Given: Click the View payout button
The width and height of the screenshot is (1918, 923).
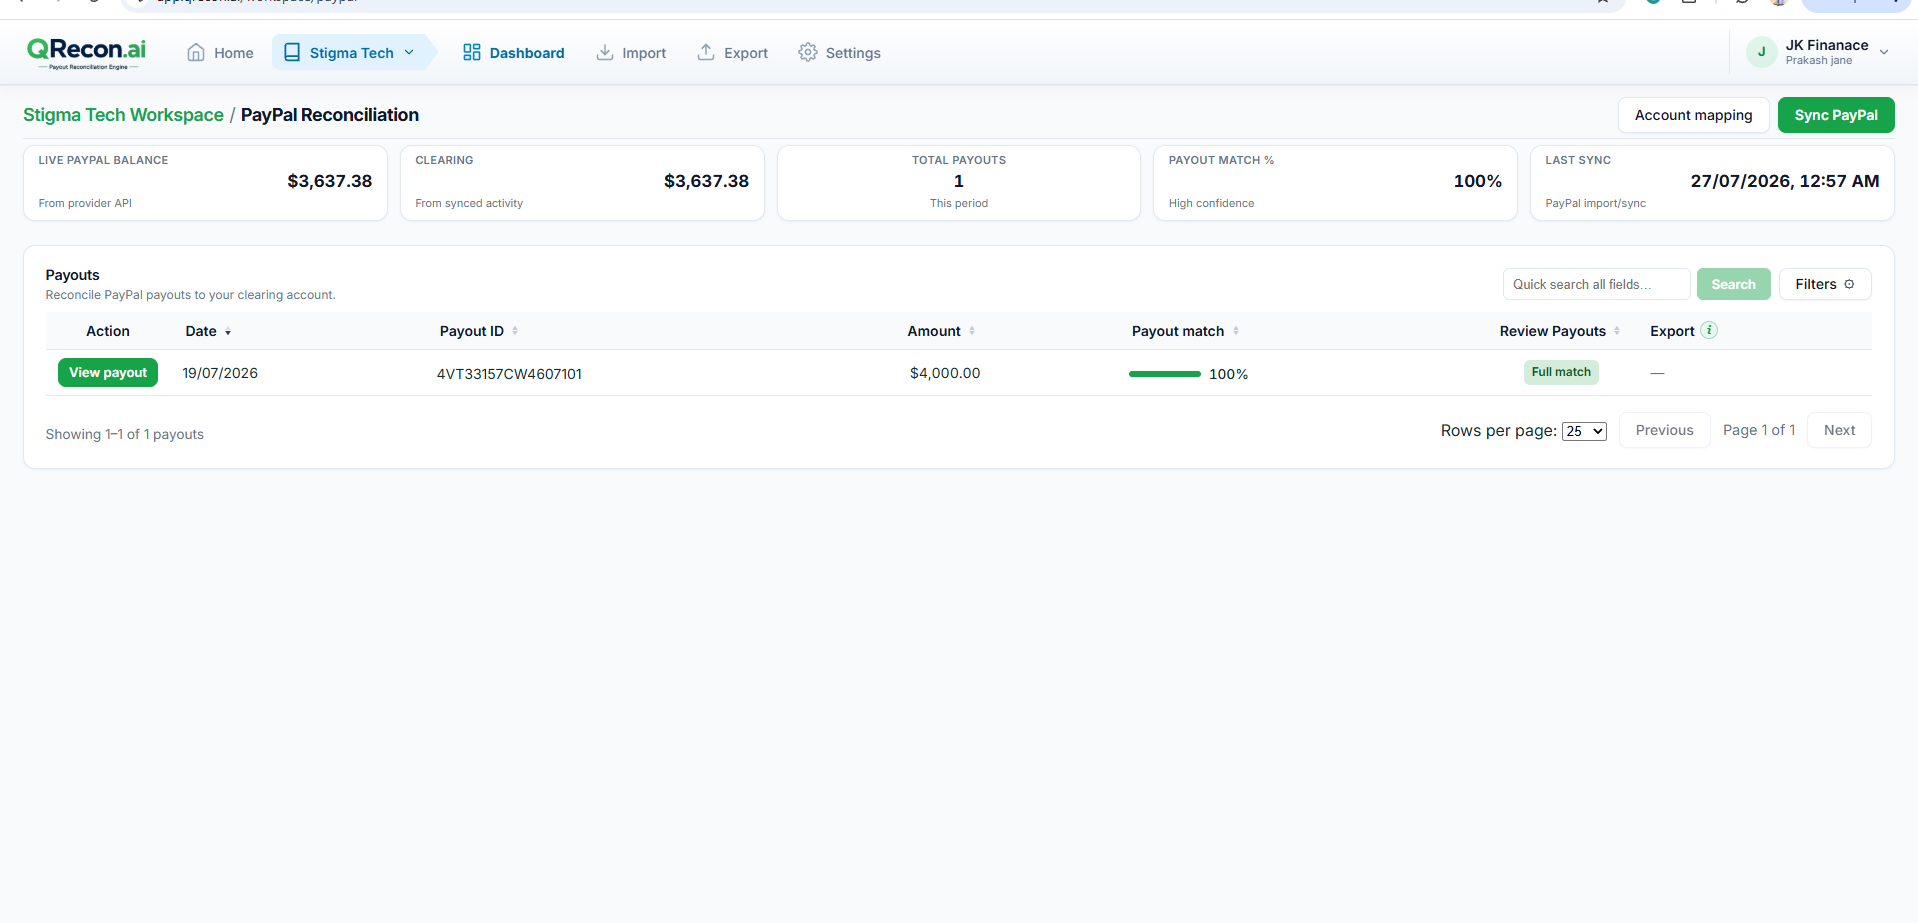Looking at the screenshot, I should click(108, 372).
